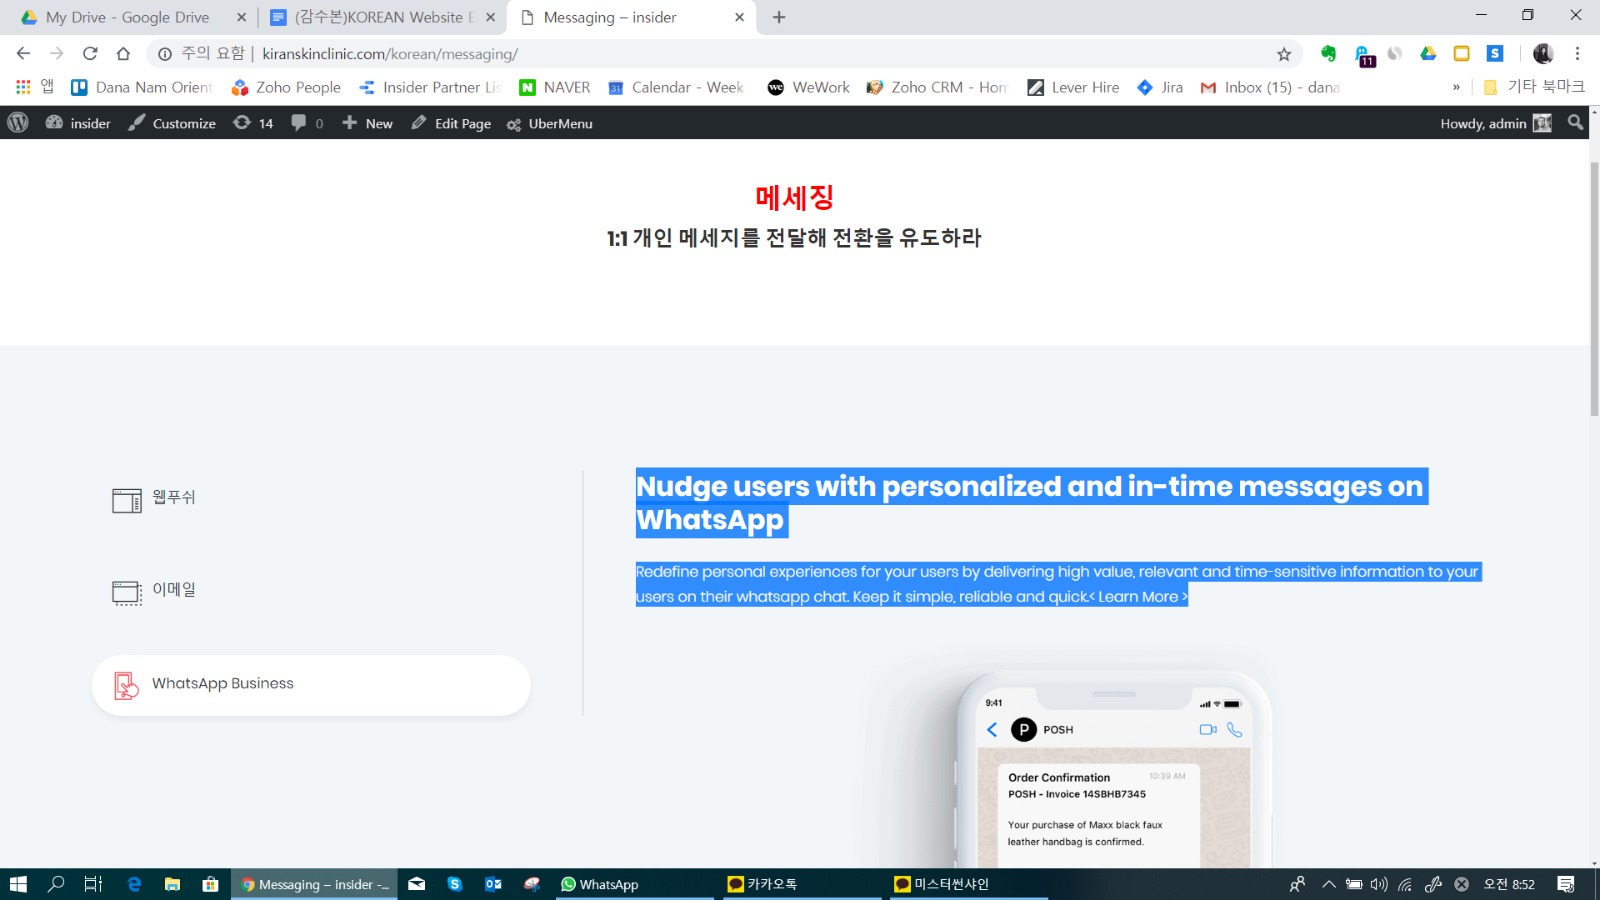
Task: Select the WhatsApp Business tab
Action: click(310, 685)
